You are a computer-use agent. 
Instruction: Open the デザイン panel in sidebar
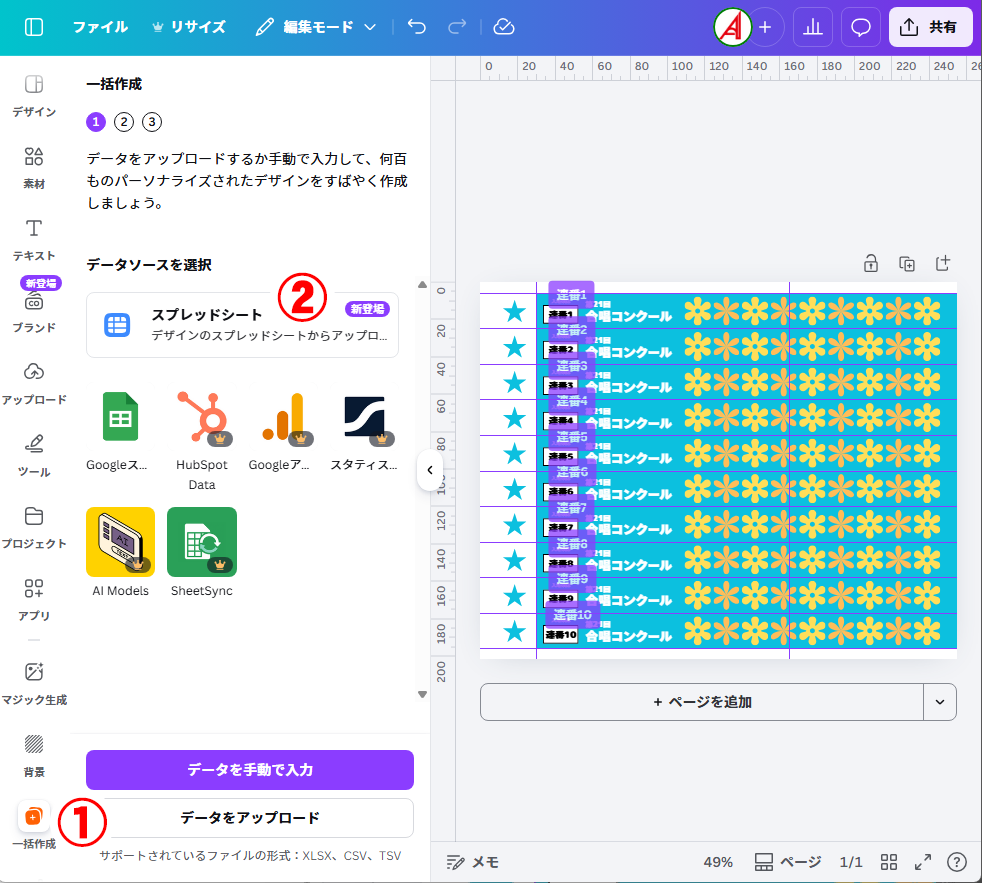[34, 94]
